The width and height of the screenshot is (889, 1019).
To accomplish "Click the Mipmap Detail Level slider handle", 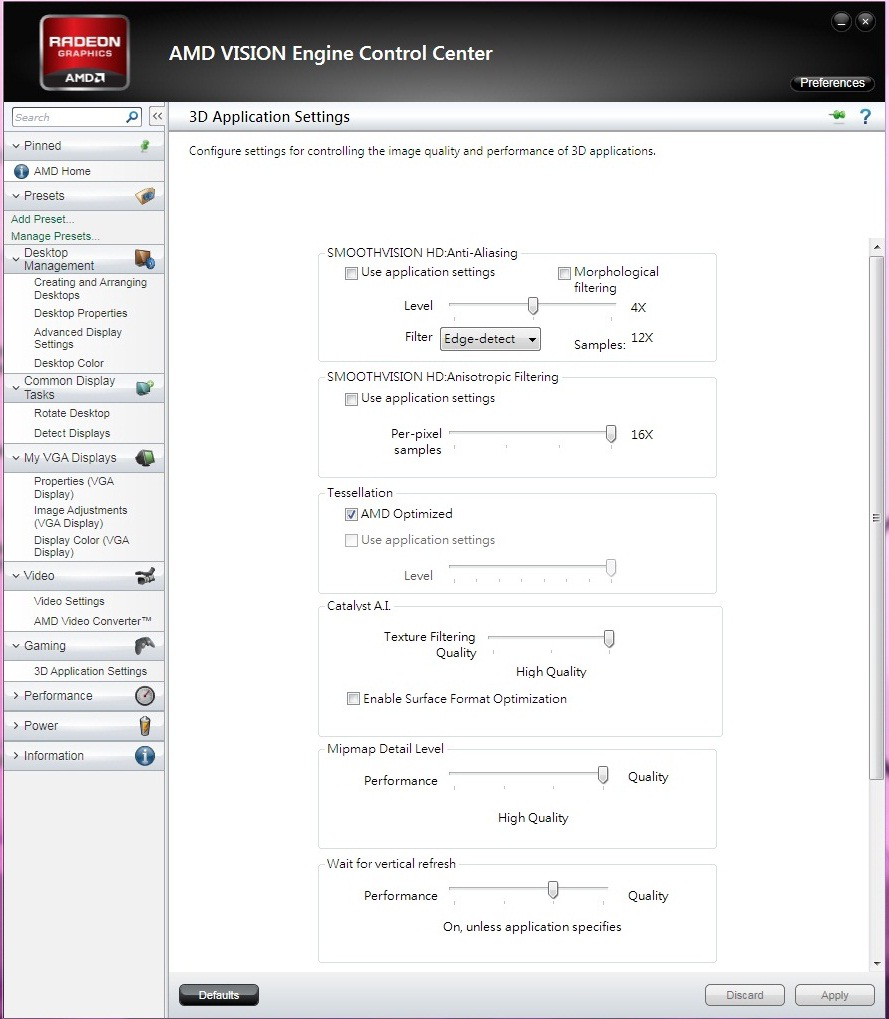I will (x=603, y=775).
